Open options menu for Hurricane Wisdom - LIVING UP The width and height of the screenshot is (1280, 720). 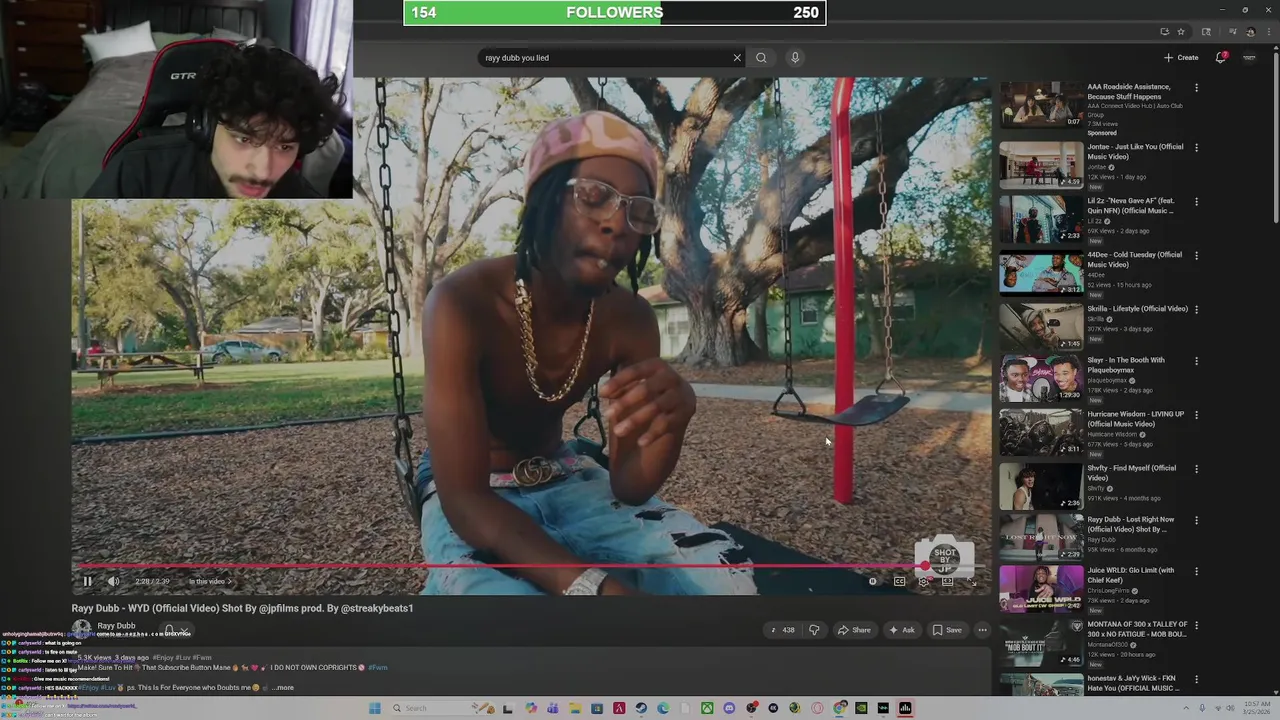tap(1196, 416)
